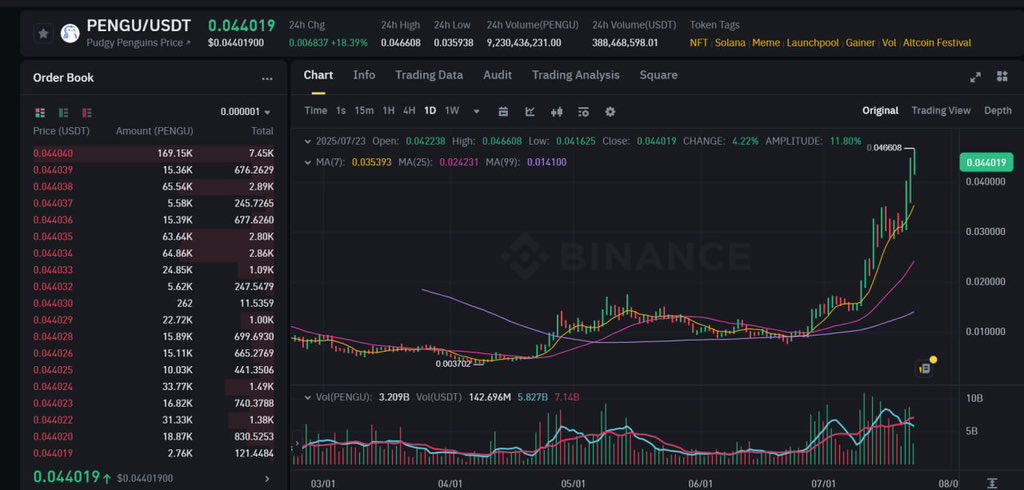Click the NFT token tag

point(699,43)
